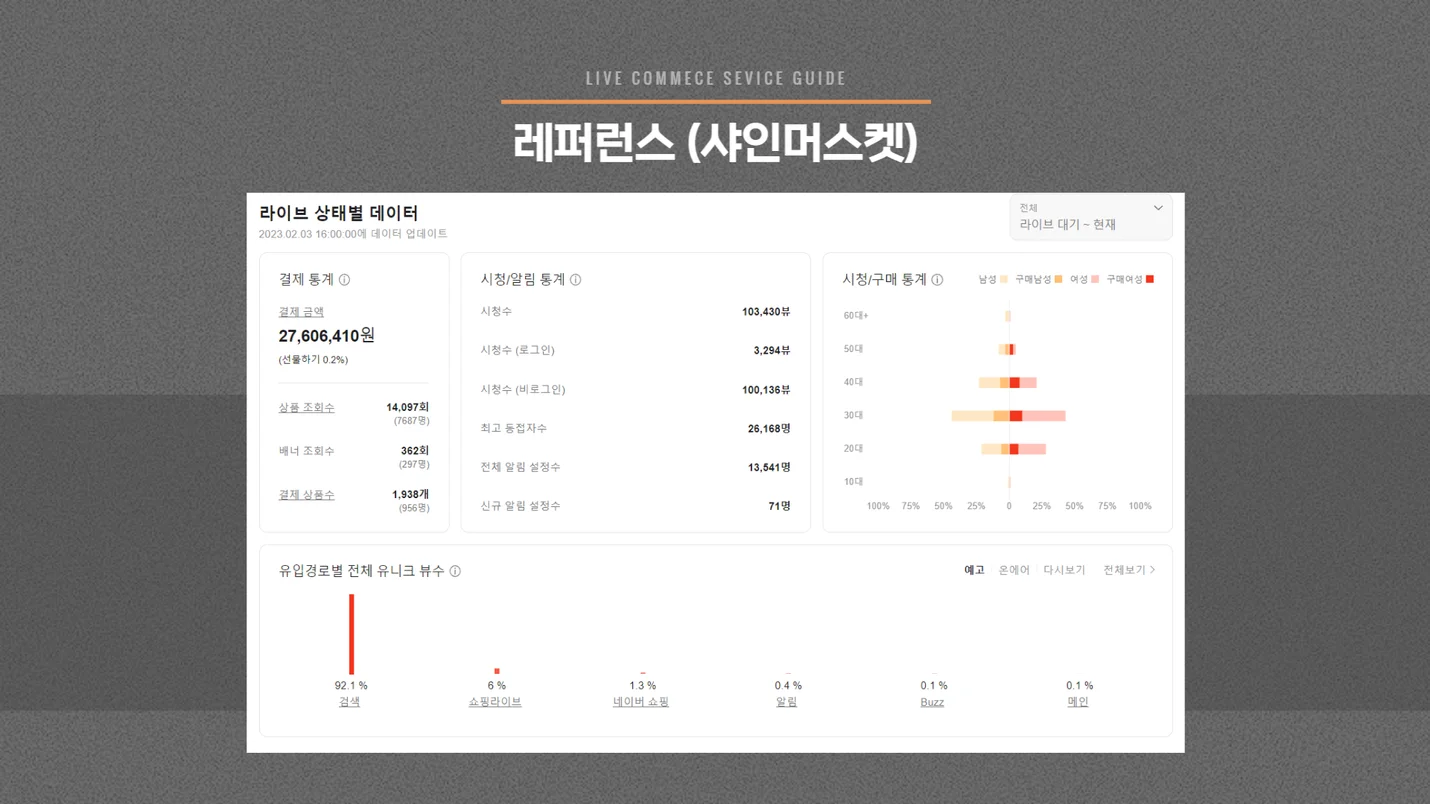Viewport: 1430px width, 804px height.
Task: Click the 100,136뷰 non-login views value
Action: pyautogui.click(x=766, y=390)
